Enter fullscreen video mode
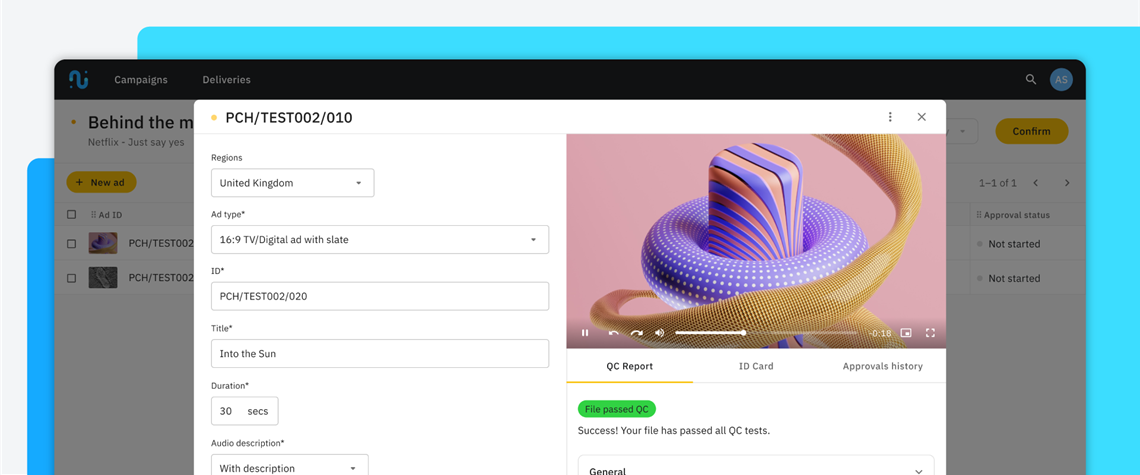1140x475 pixels. click(x=930, y=333)
